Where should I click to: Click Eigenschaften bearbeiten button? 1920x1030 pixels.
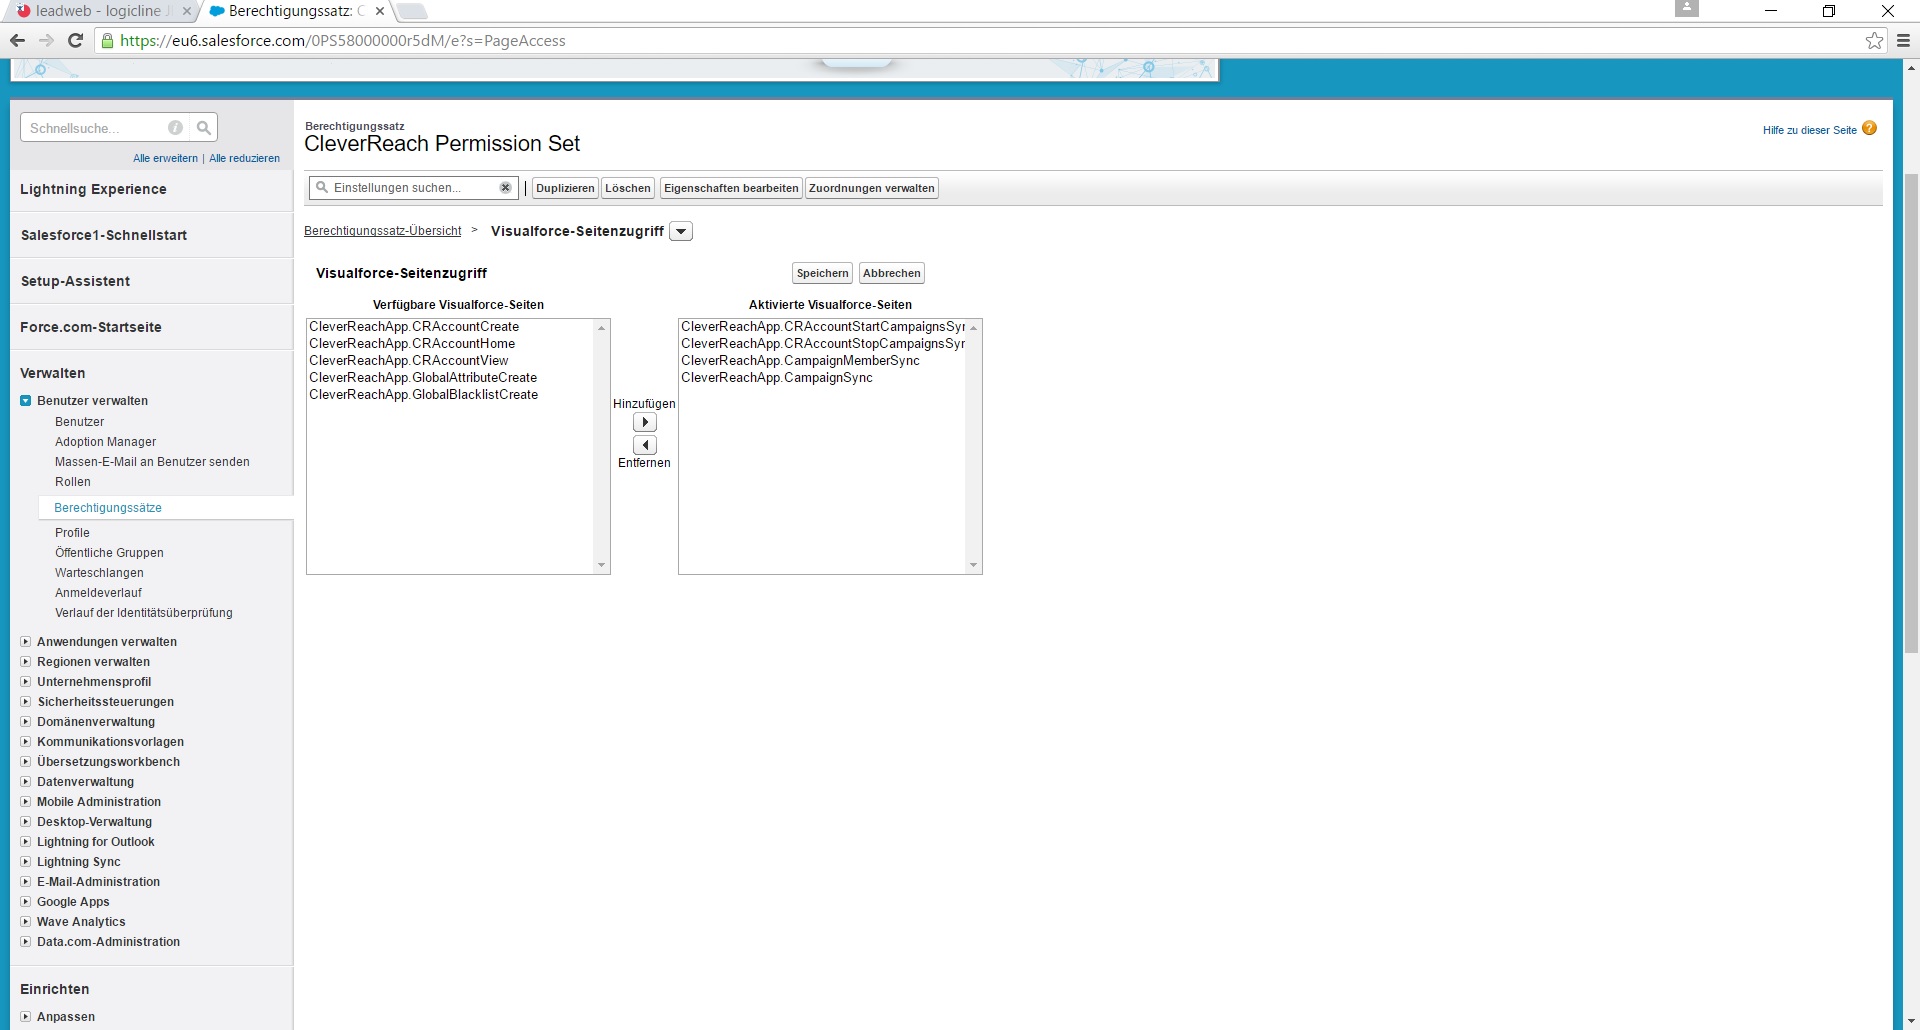pyautogui.click(x=731, y=188)
